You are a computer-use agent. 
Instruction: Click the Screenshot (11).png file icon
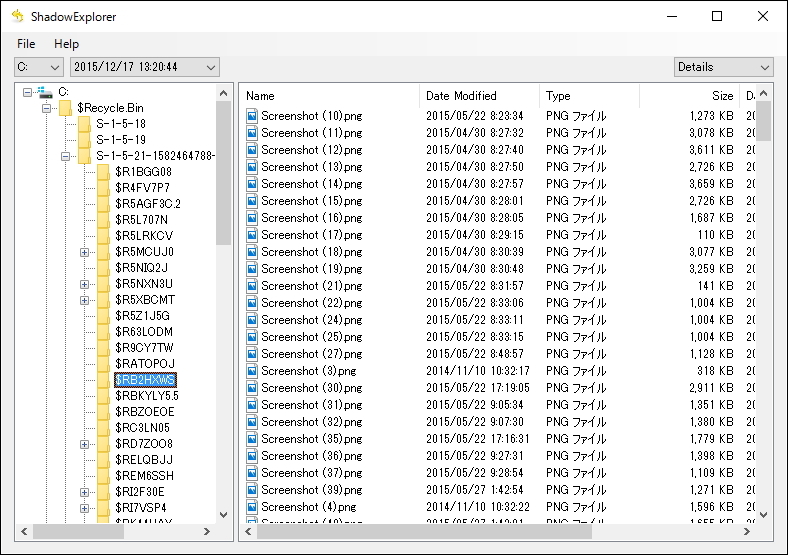(x=252, y=133)
